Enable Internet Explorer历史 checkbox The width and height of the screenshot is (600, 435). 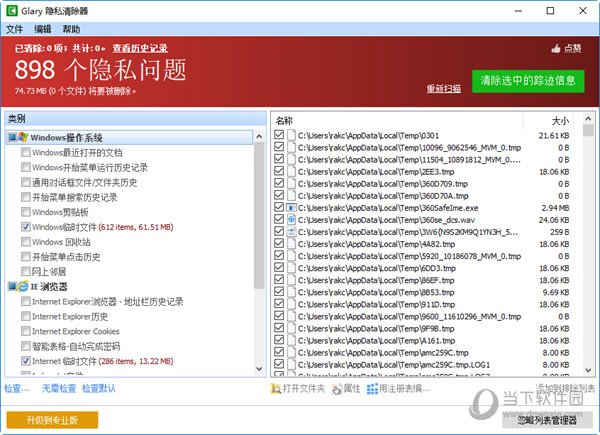pyautogui.click(x=26, y=316)
